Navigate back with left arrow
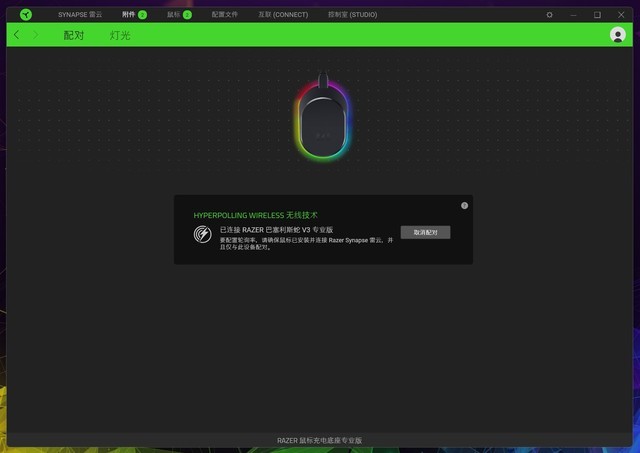The image size is (640, 453). point(16,35)
